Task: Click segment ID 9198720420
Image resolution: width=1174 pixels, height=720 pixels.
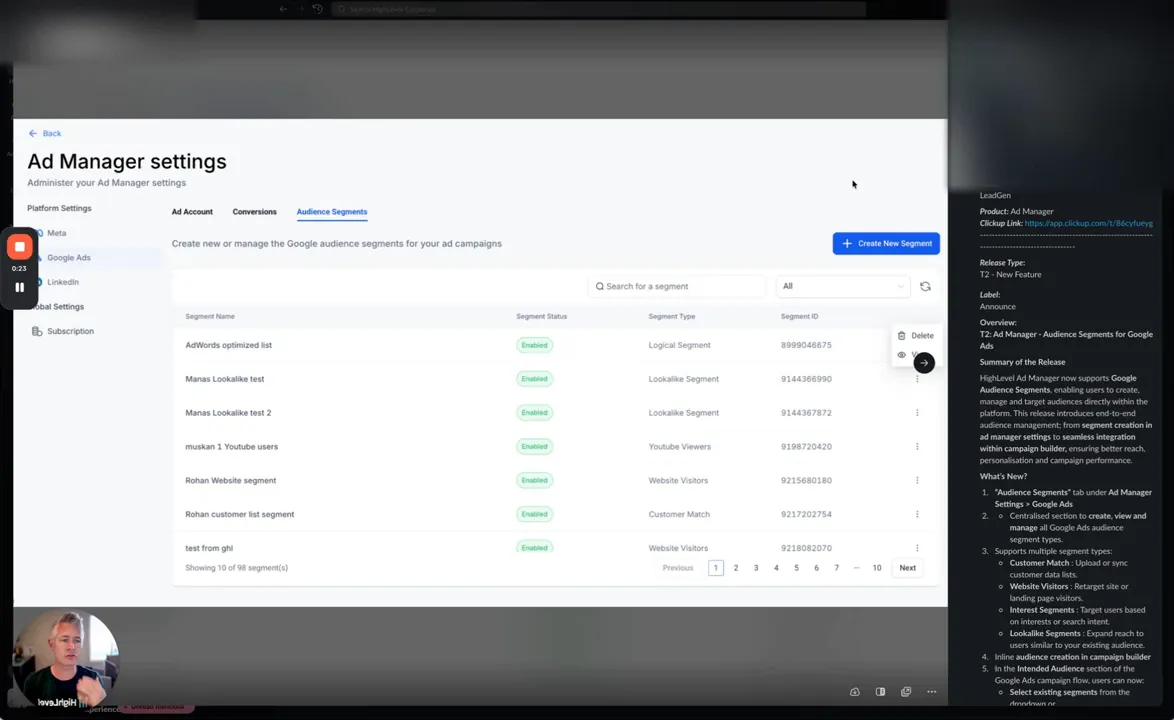Action: (x=806, y=447)
